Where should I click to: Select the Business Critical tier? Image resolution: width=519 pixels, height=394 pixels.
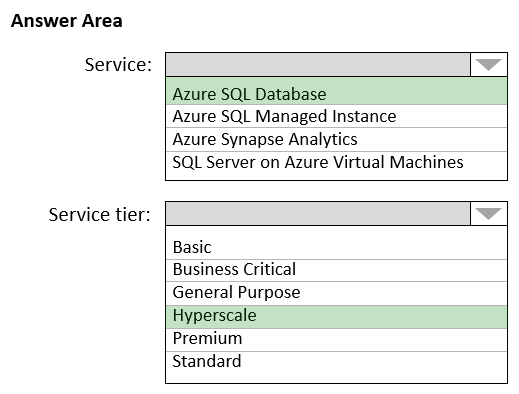pos(336,270)
